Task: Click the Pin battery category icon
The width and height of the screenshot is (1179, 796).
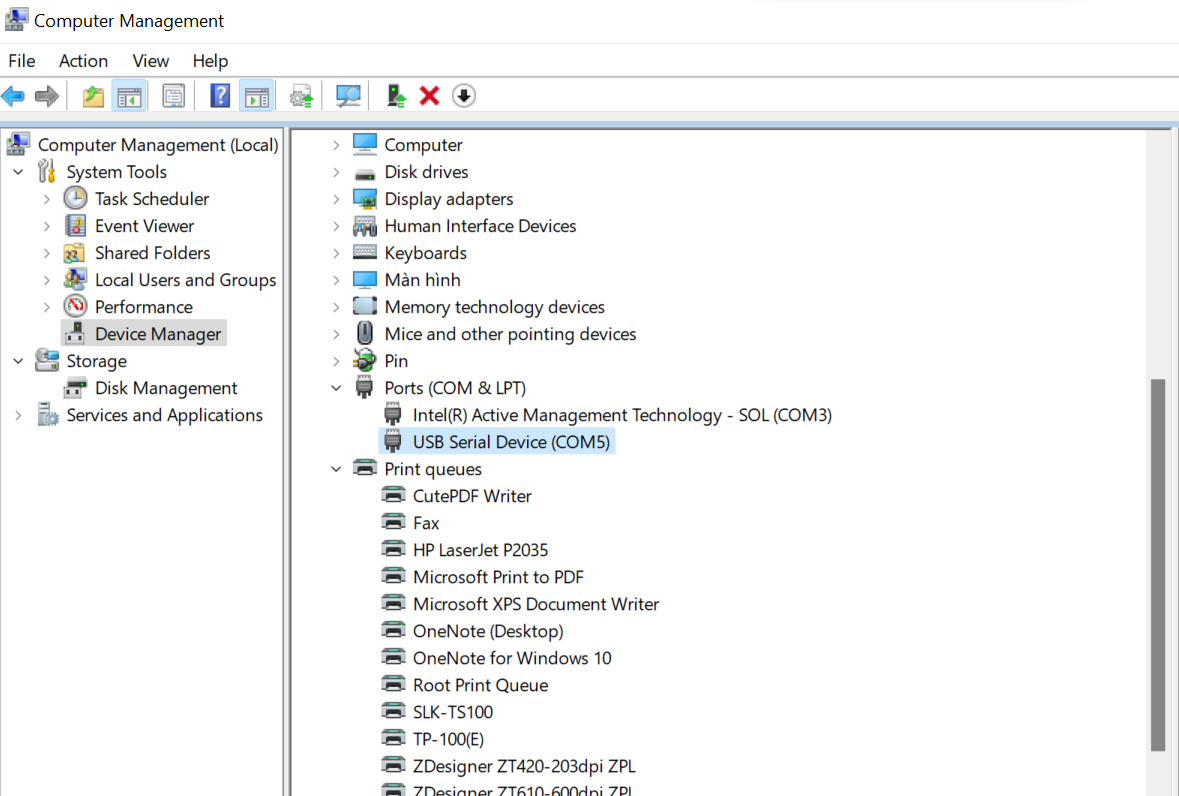Action: pos(365,360)
